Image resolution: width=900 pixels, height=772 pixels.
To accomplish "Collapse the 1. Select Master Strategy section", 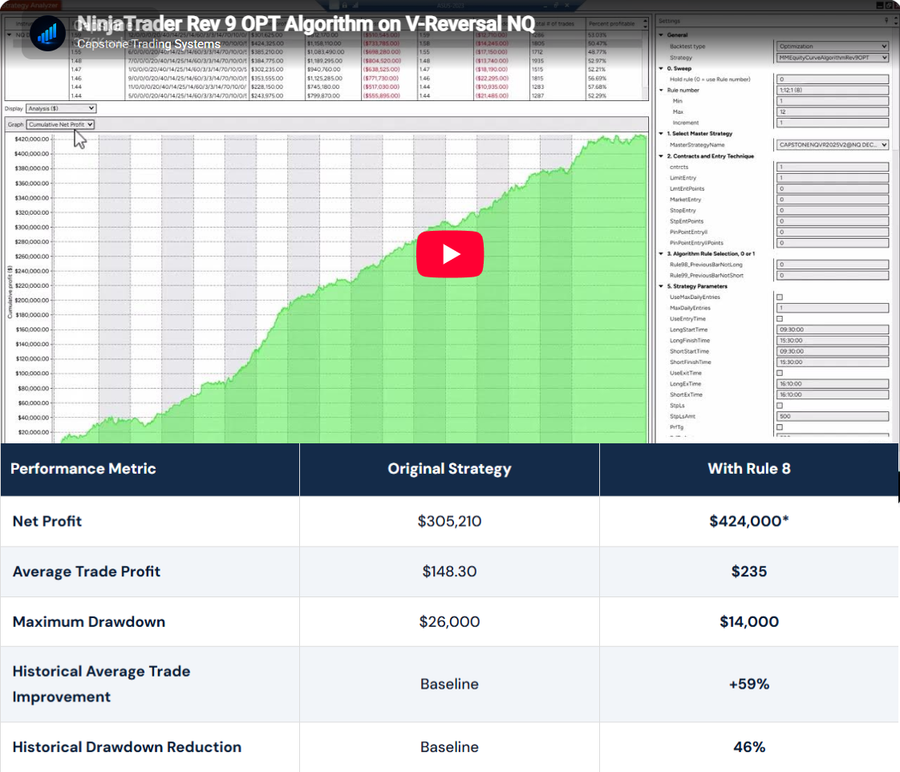I will (x=661, y=133).
